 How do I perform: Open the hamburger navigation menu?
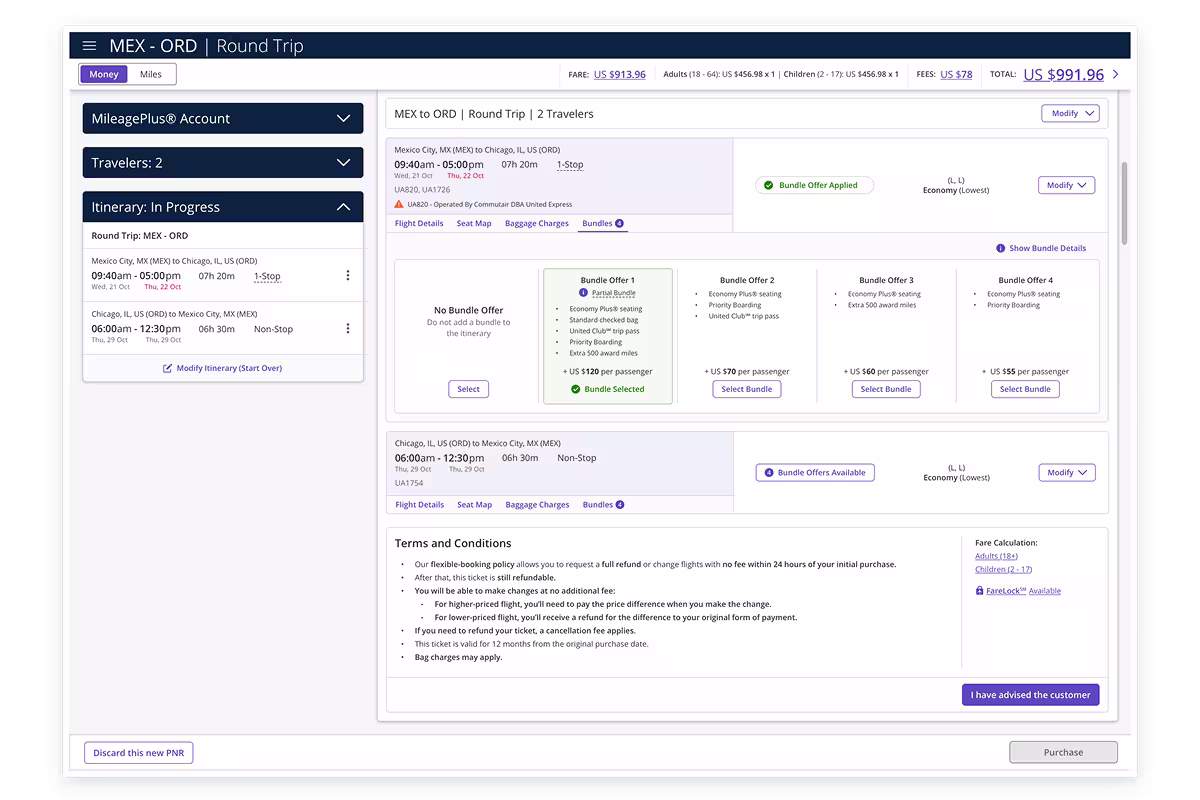[89, 45]
